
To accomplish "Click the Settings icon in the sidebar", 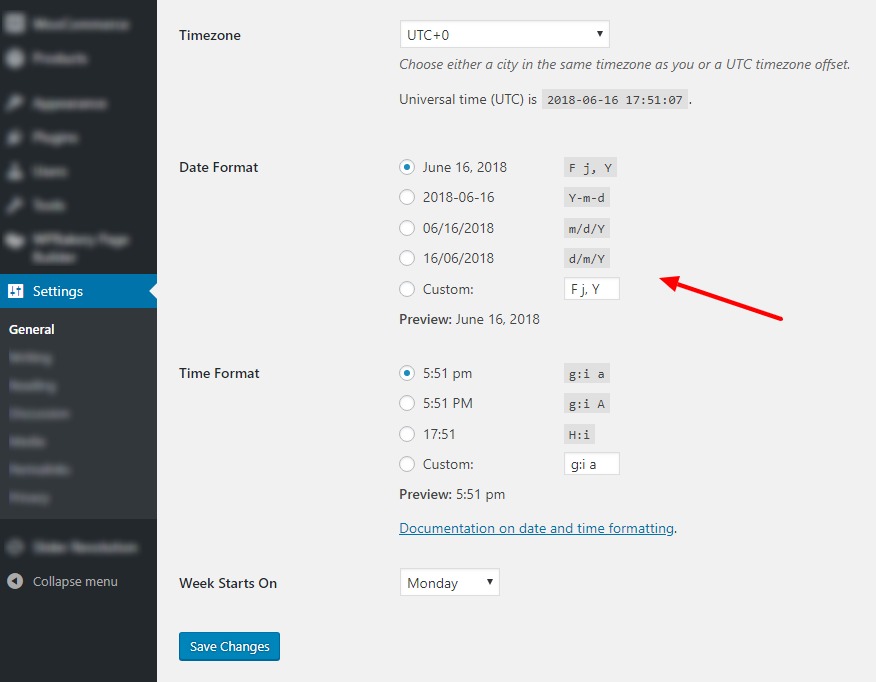I will [16, 291].
